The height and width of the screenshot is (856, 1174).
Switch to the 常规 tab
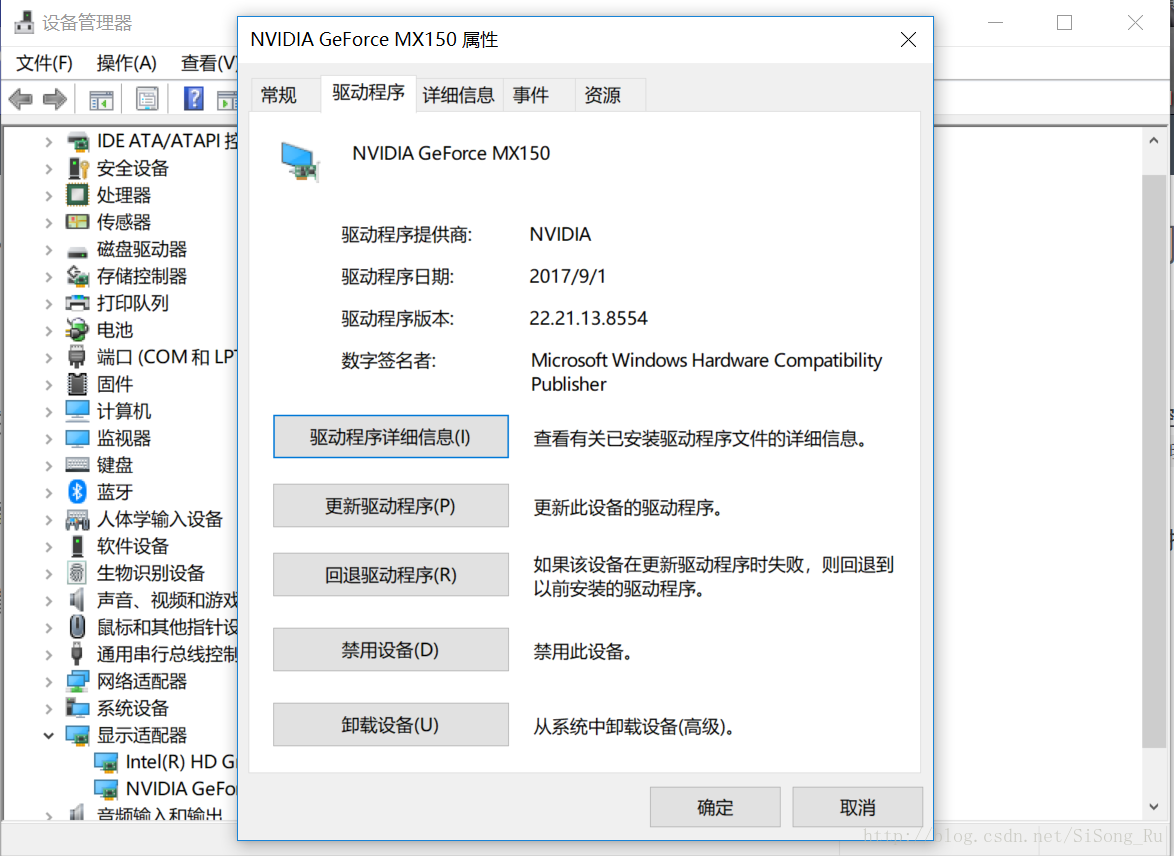(x=285, y=95)
